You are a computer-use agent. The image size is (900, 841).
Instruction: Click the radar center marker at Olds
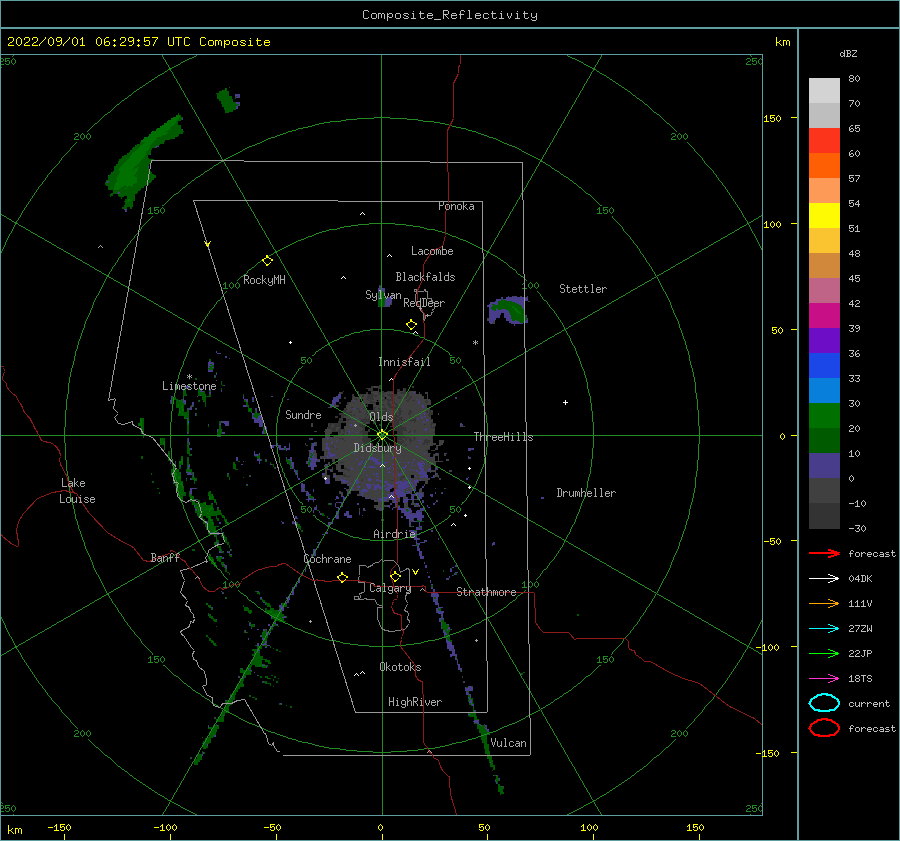[382, 435]
